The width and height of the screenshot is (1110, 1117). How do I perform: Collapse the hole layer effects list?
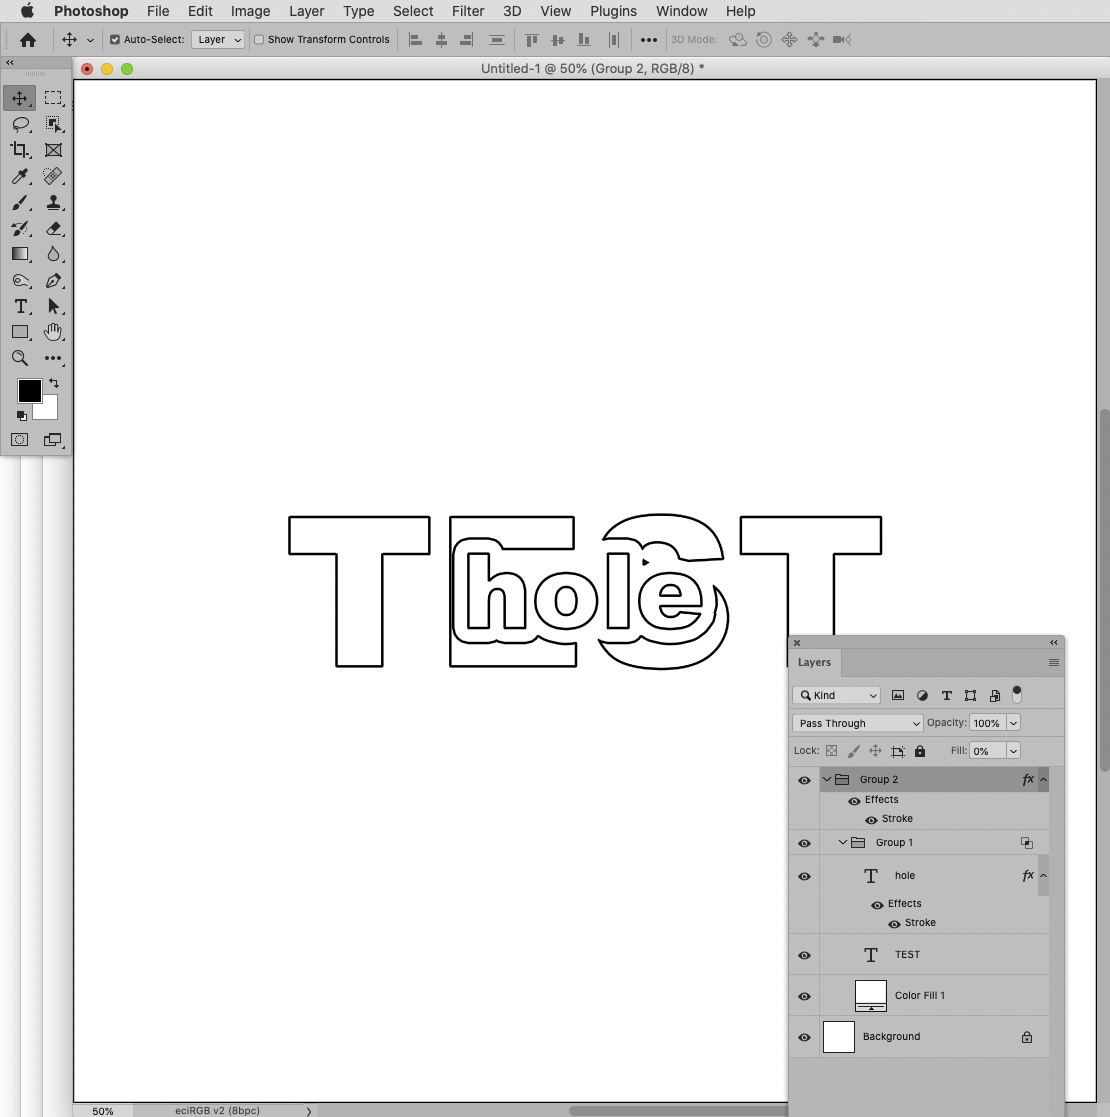pos(1043,875)
